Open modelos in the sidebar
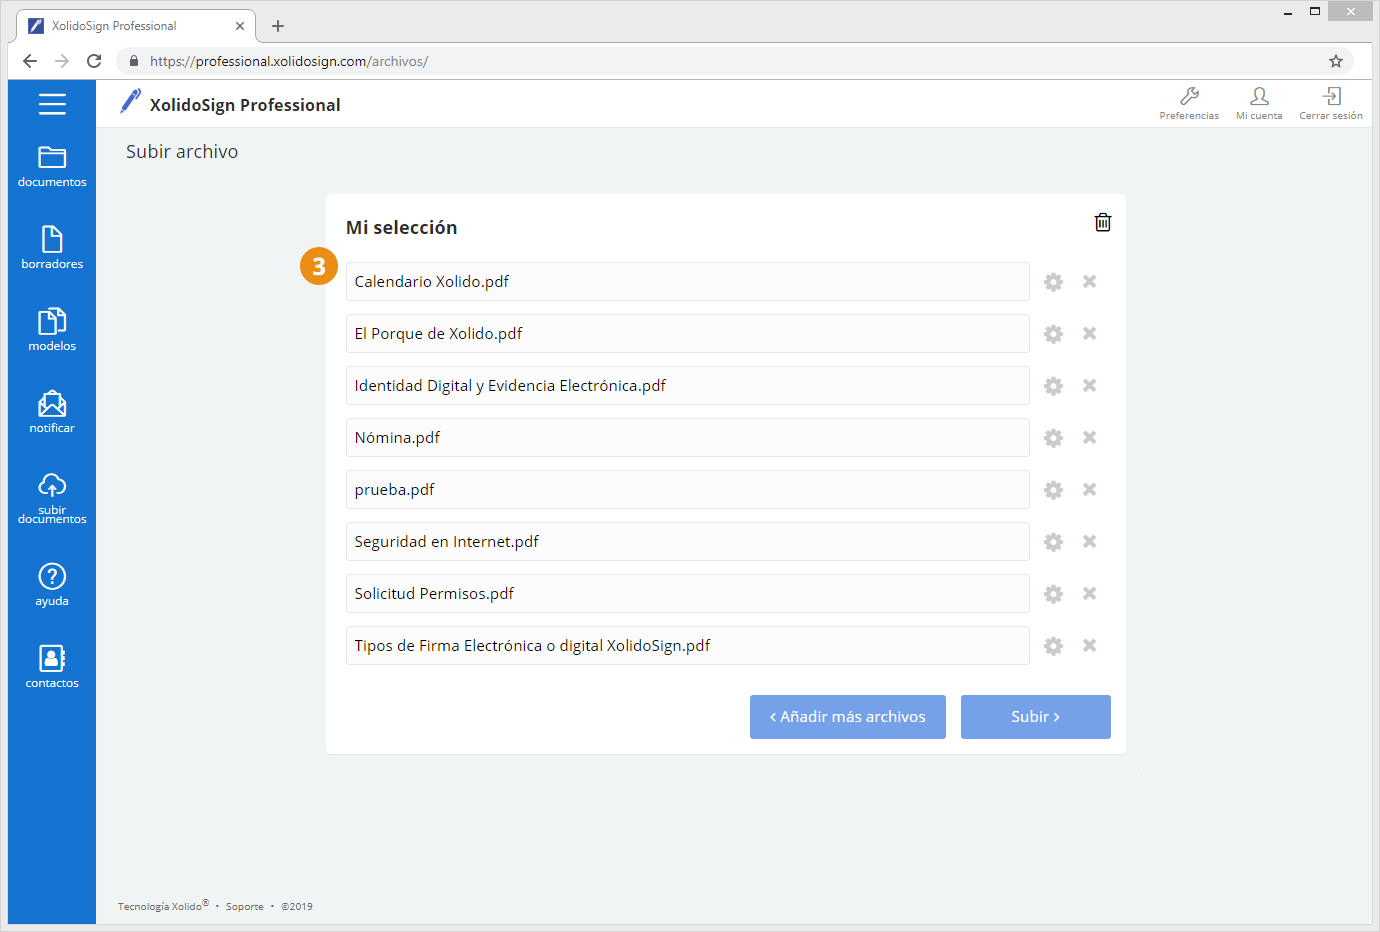Screen dimensions: 1380x932 [x=52, y=330]
